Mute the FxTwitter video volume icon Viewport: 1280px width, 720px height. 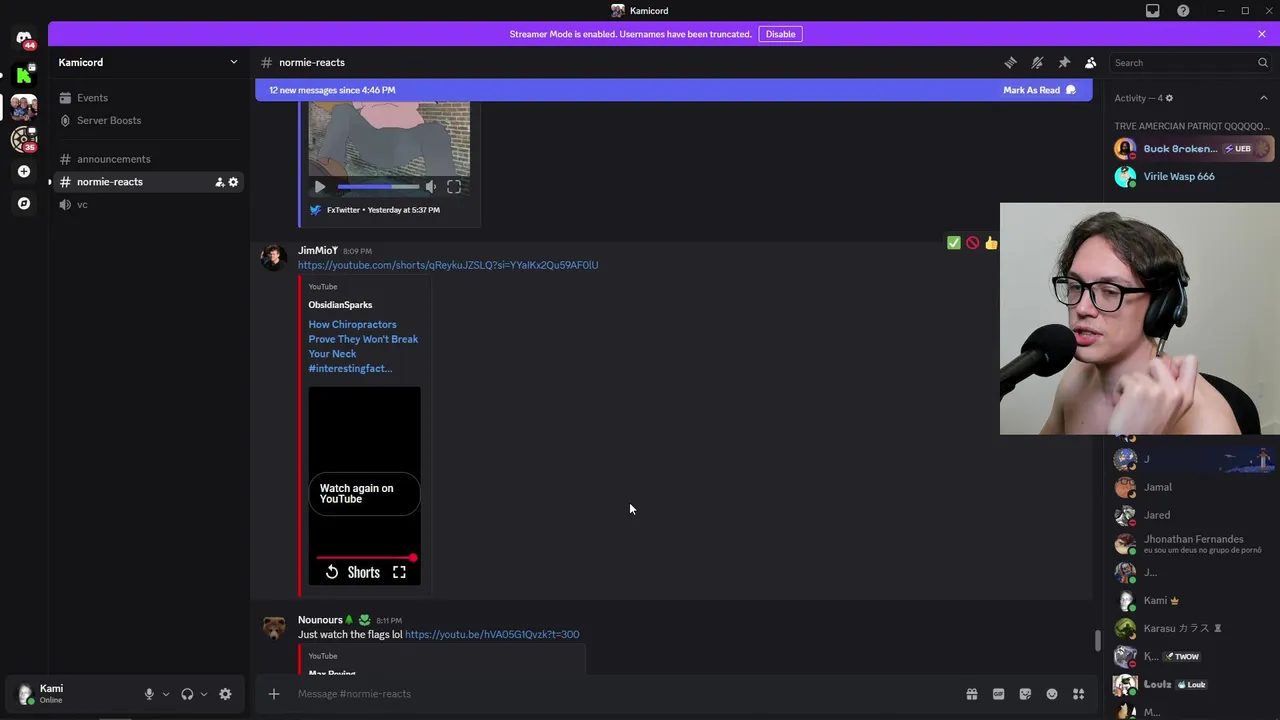coord(431,187)
